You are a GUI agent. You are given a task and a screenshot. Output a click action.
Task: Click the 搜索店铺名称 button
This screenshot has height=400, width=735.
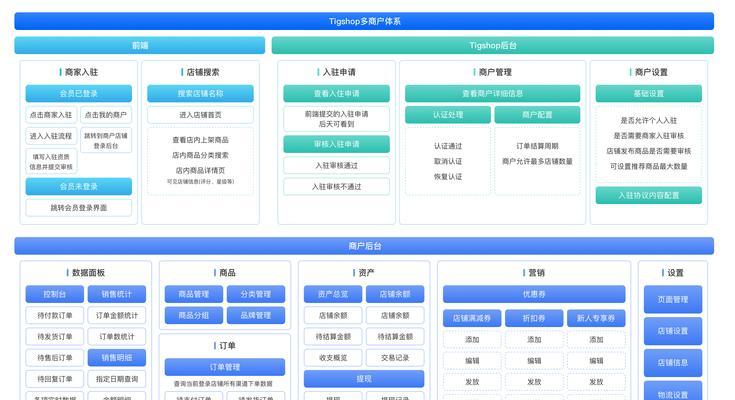point(201,93)
